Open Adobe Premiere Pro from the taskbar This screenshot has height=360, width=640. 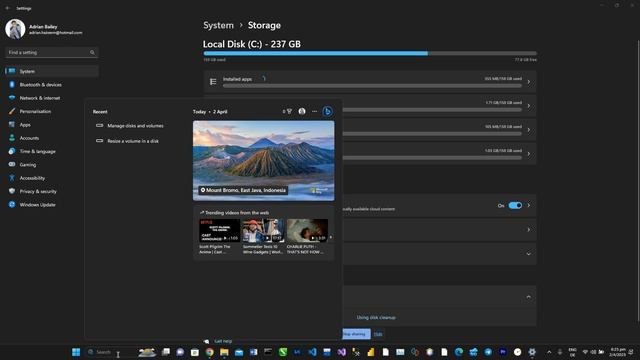(503, 352)
